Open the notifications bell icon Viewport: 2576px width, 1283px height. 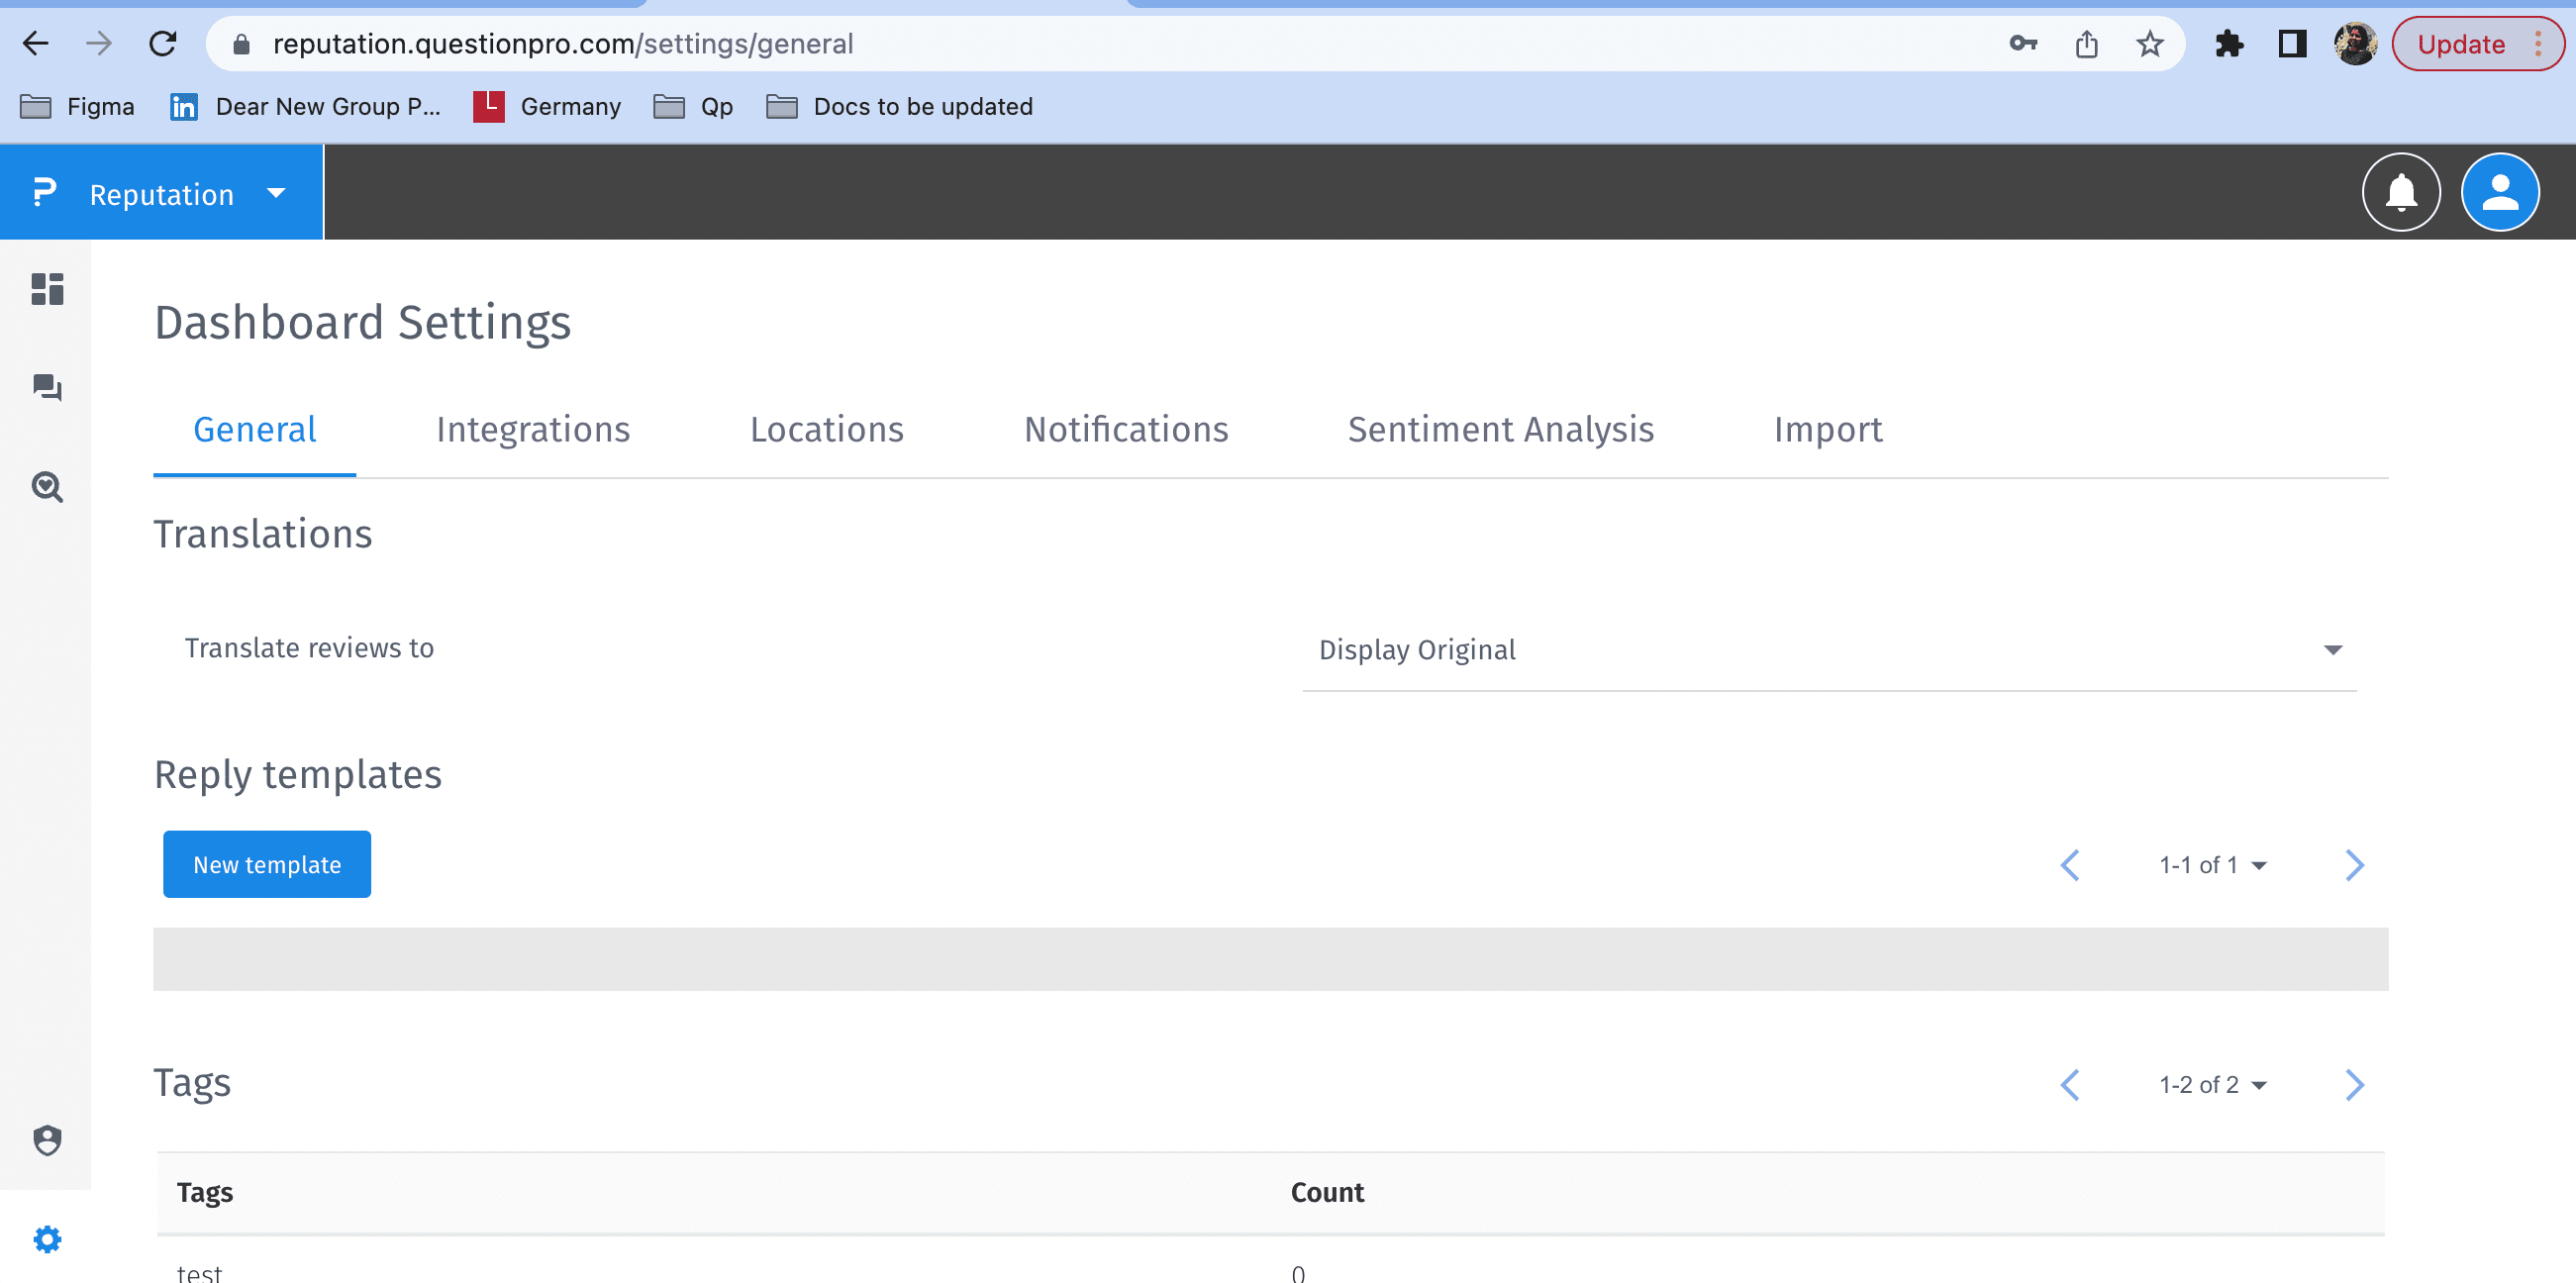tap(2400, 192)
